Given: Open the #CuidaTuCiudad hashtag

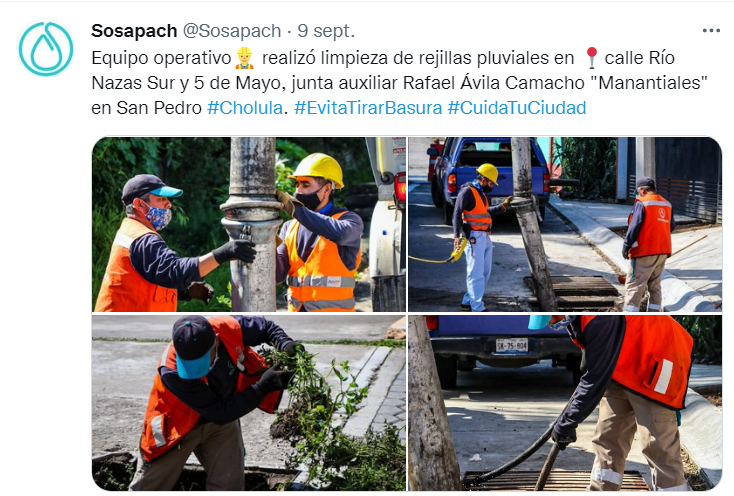Looking at the screenshot, I should tap(517, 108).
